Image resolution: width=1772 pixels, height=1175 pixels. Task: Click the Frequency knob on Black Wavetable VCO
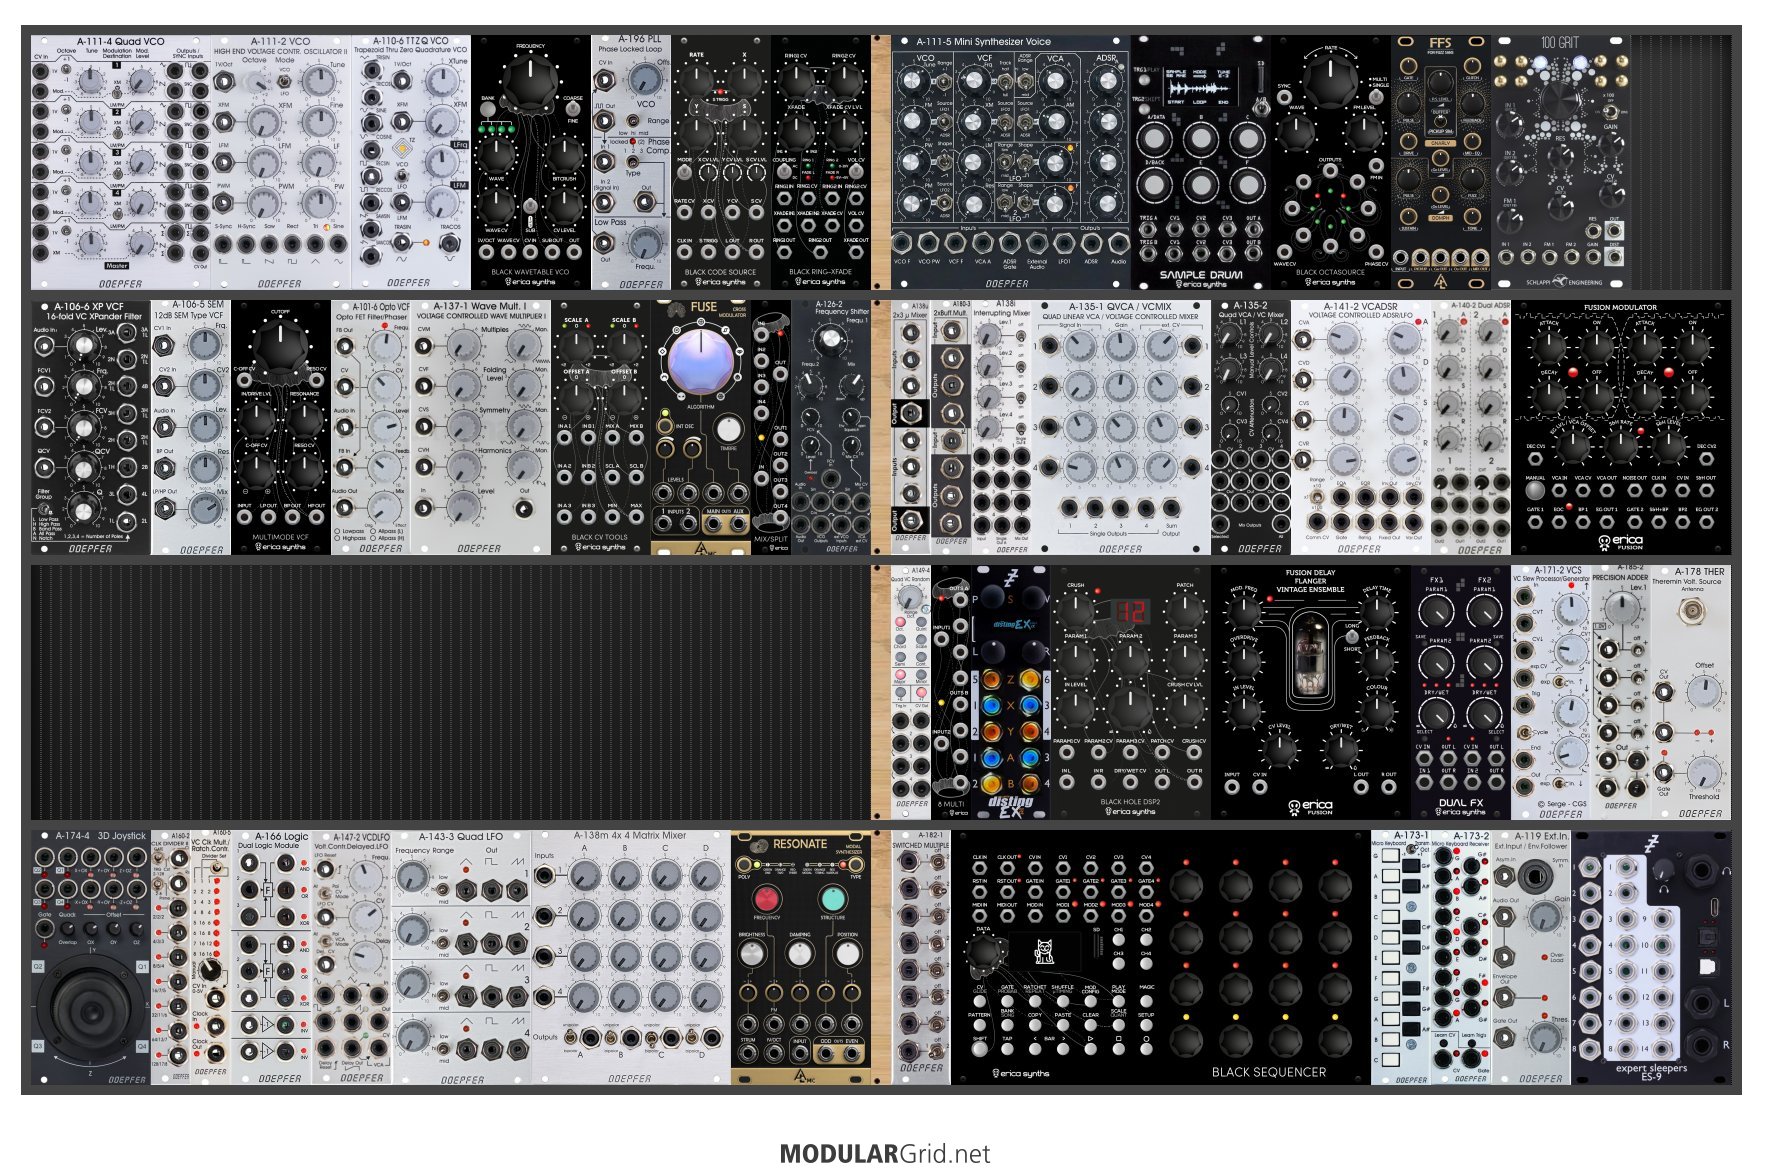[x=531, y=80]
